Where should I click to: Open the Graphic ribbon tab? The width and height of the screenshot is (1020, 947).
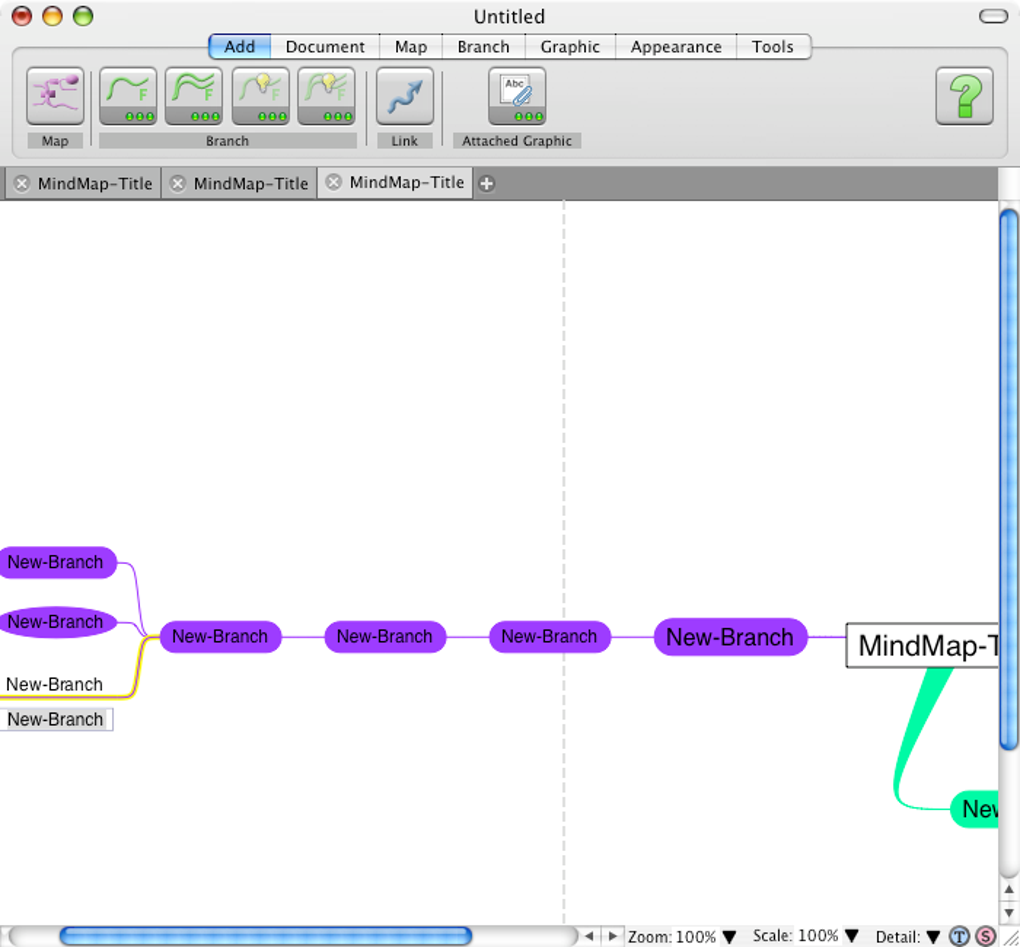(569, 46)
